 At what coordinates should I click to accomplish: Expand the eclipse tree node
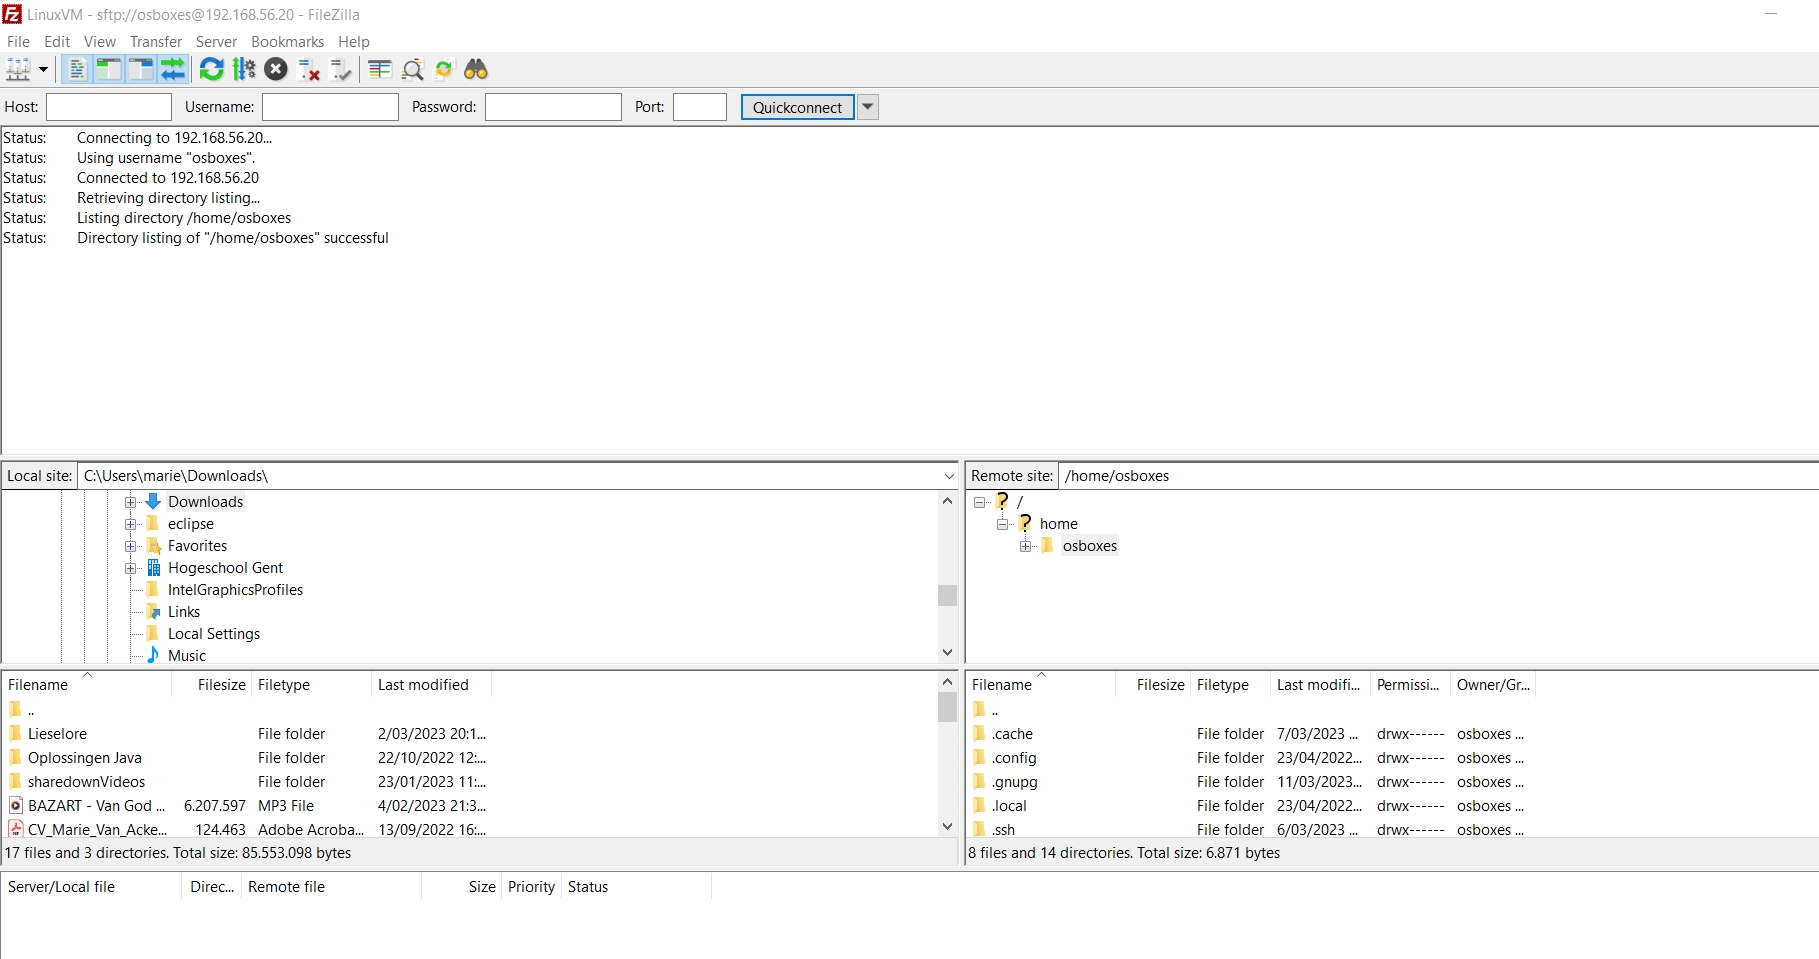coord(130,524)
